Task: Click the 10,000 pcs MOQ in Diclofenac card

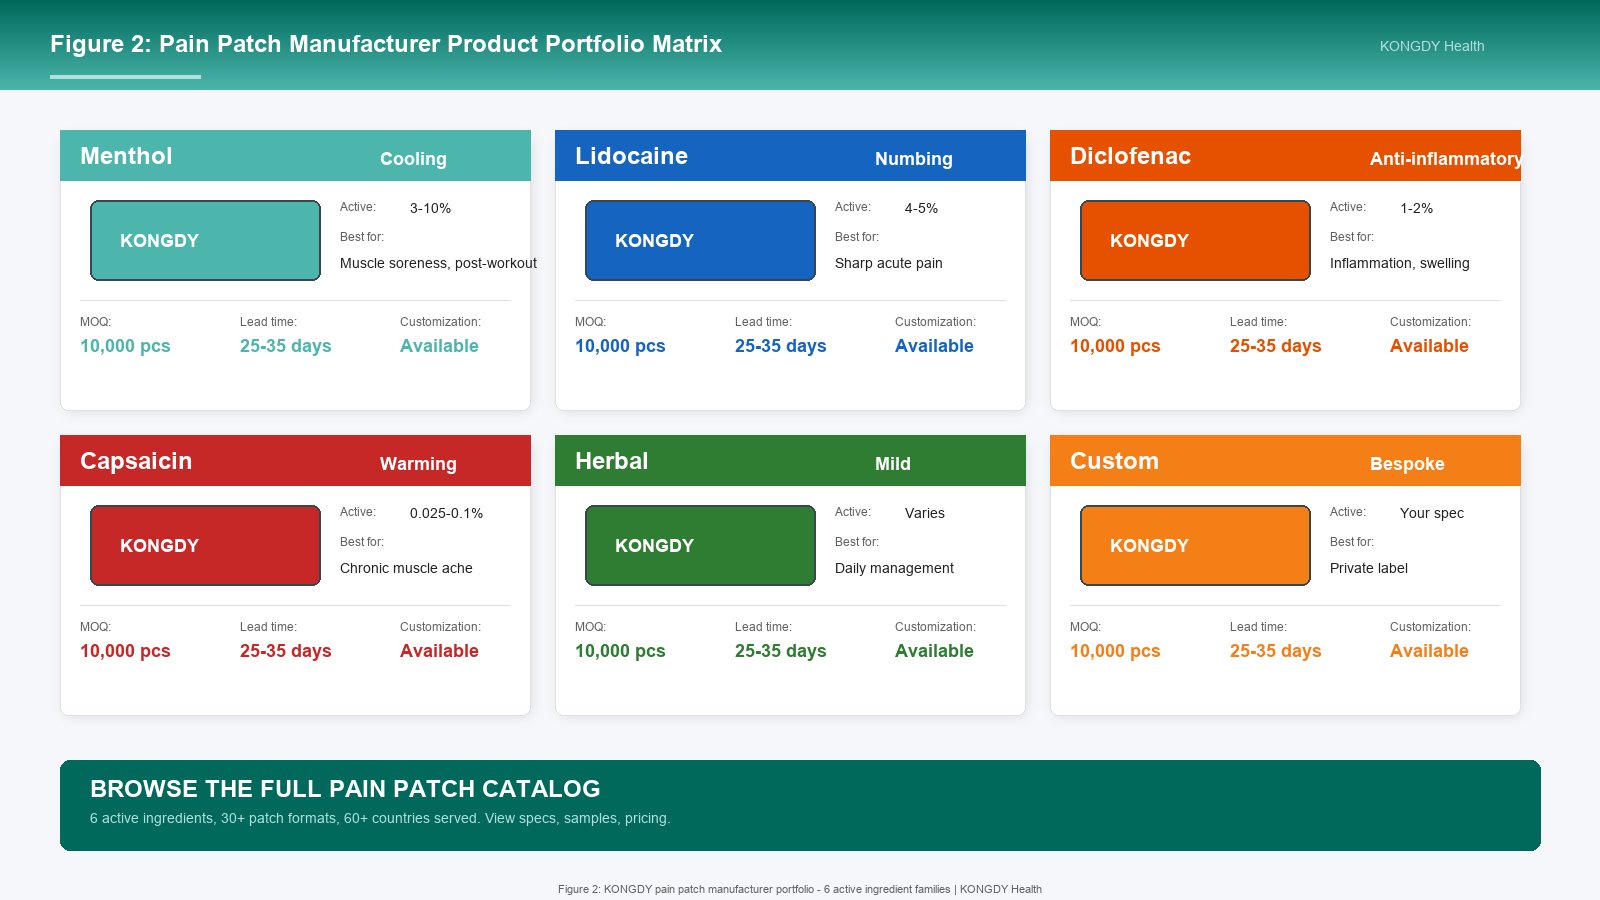Action: [1115, 346]
